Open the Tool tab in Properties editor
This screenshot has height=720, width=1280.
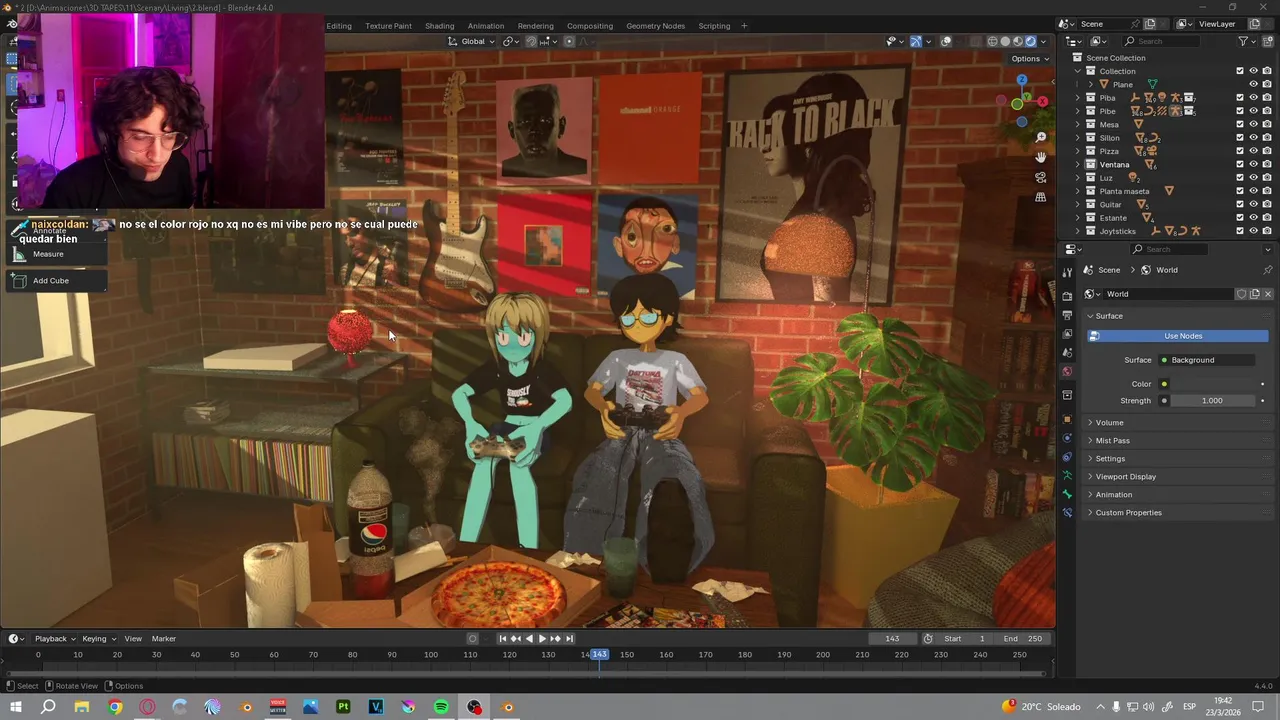pos(1067,273)
